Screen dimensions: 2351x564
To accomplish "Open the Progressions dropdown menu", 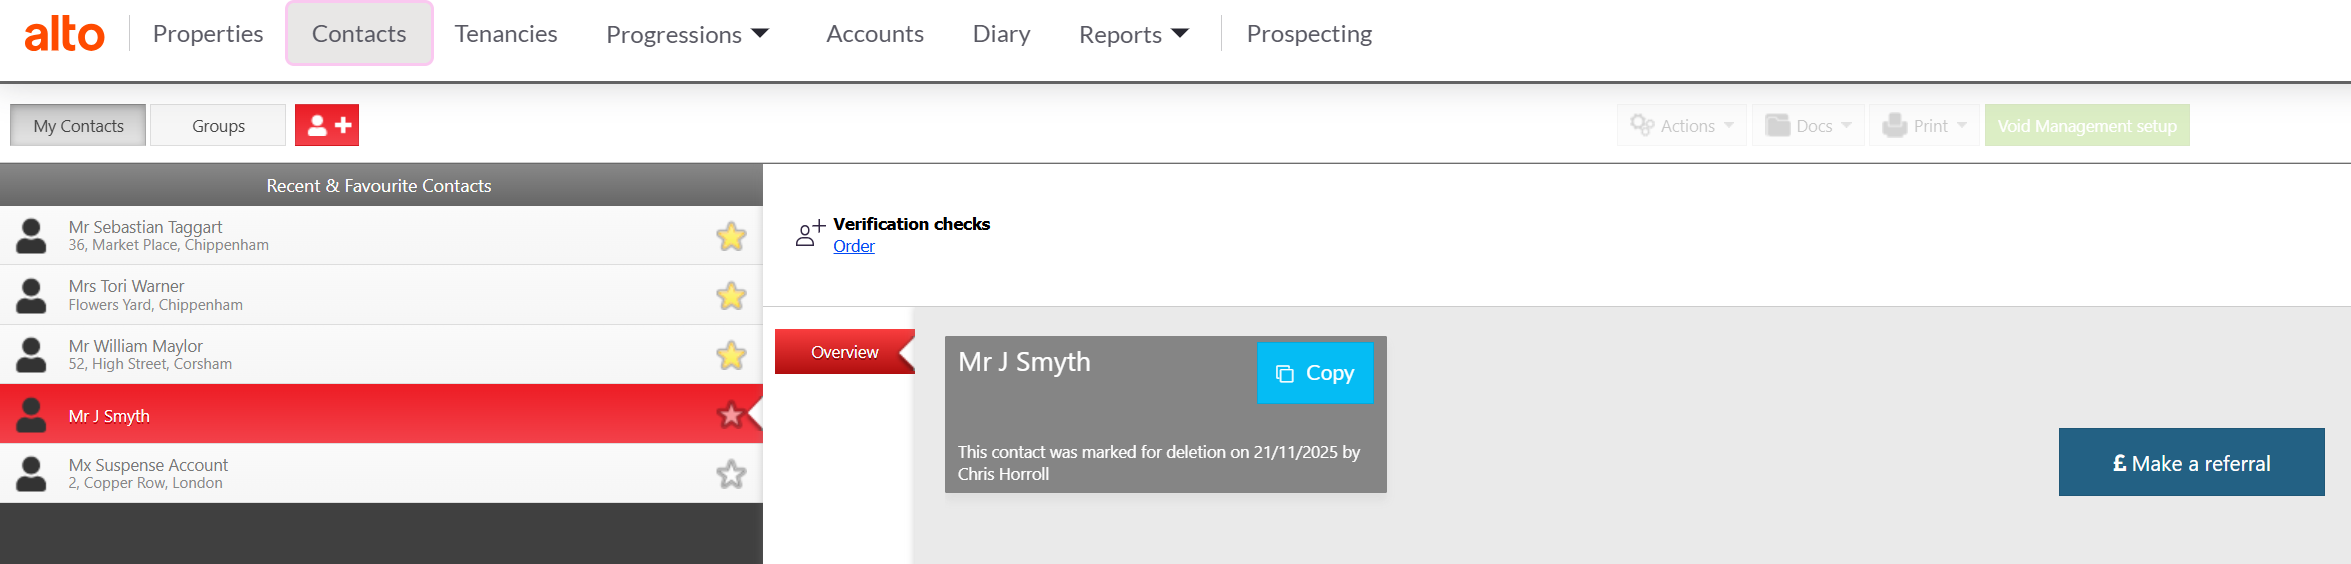I will (687, 34).
